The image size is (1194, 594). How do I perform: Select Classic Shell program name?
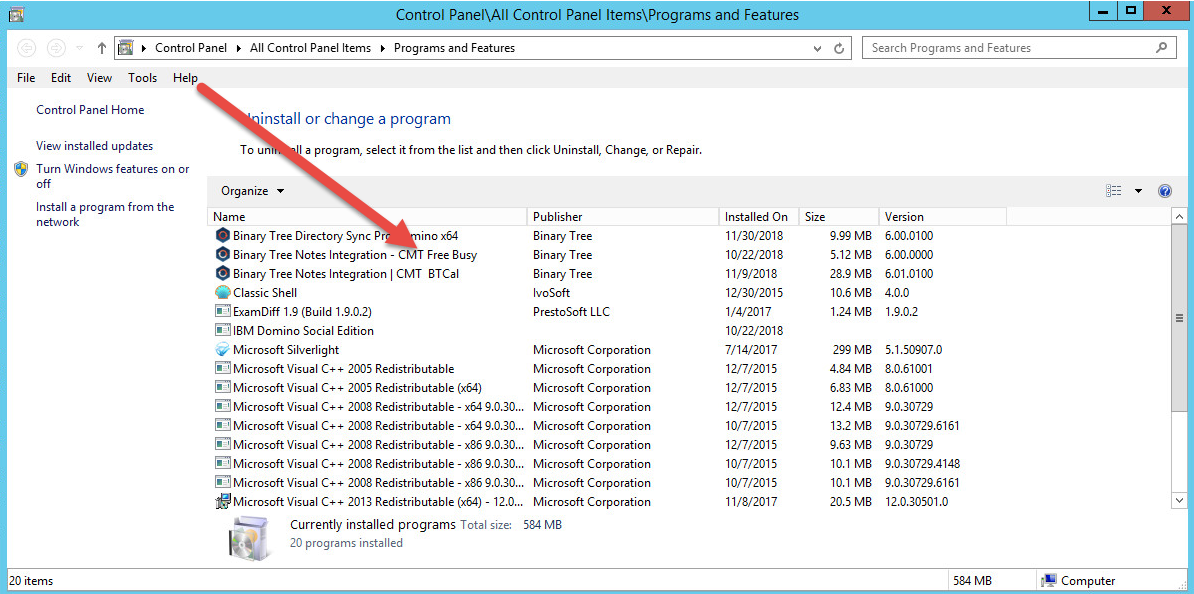(265, 292)
